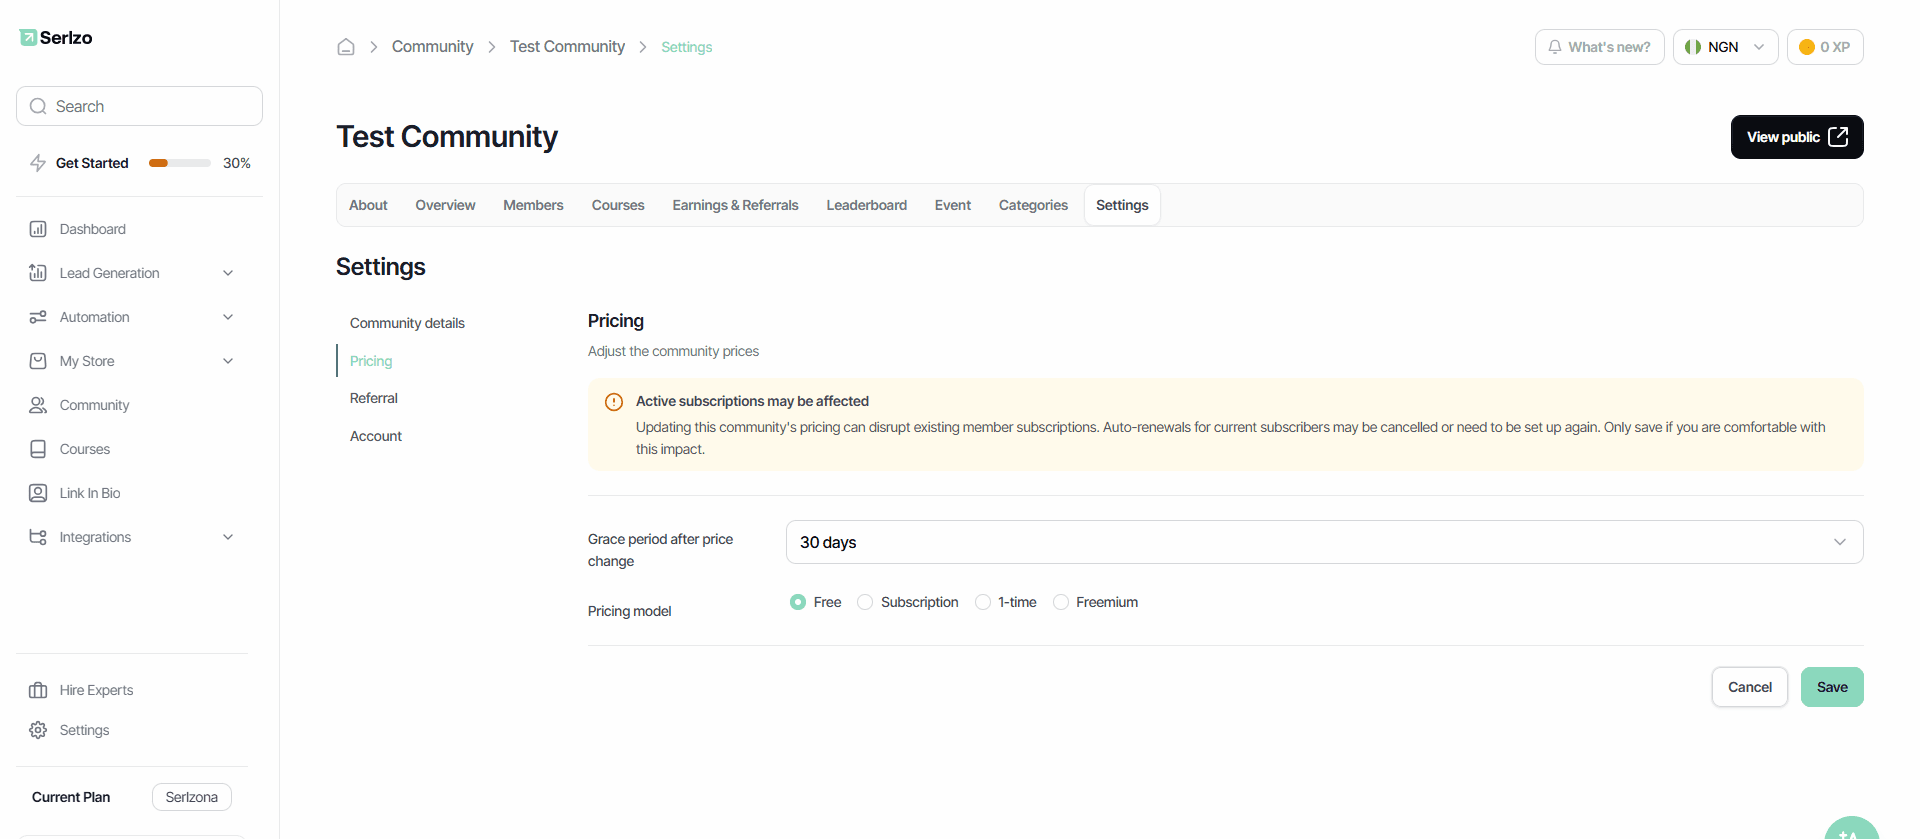Viewport: 1920px width, 839px height.
Task: Click the Integrations icon
Action: pos(38,537)
